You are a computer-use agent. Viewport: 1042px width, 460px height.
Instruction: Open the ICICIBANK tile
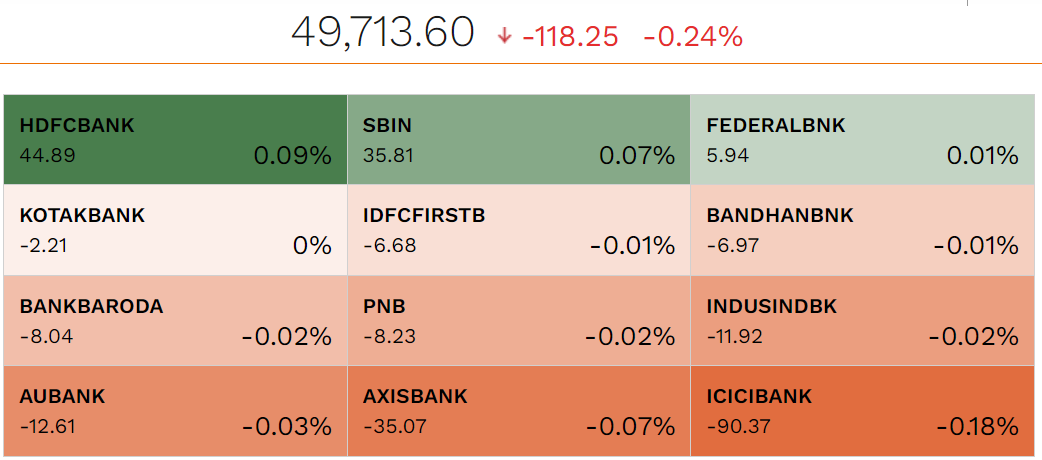coord(862,411)
